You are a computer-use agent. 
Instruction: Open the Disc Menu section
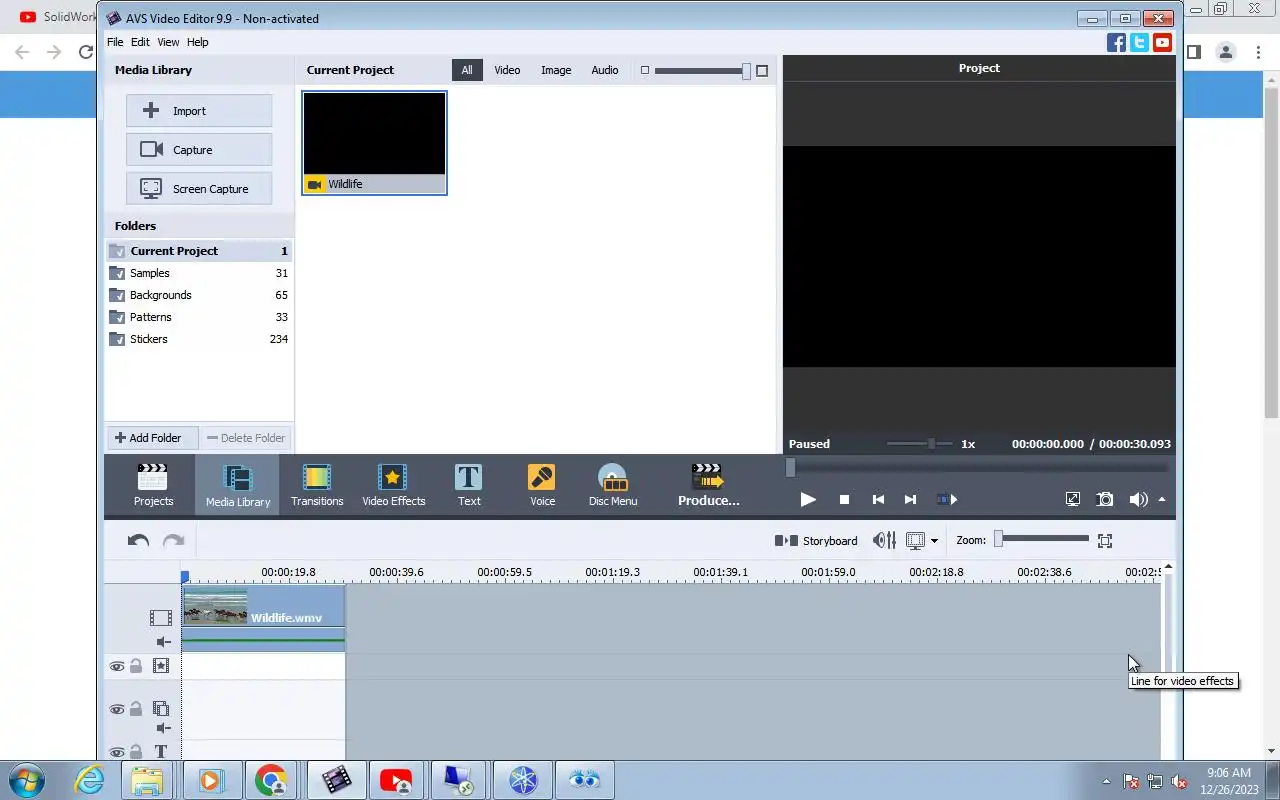pos(613,485)
